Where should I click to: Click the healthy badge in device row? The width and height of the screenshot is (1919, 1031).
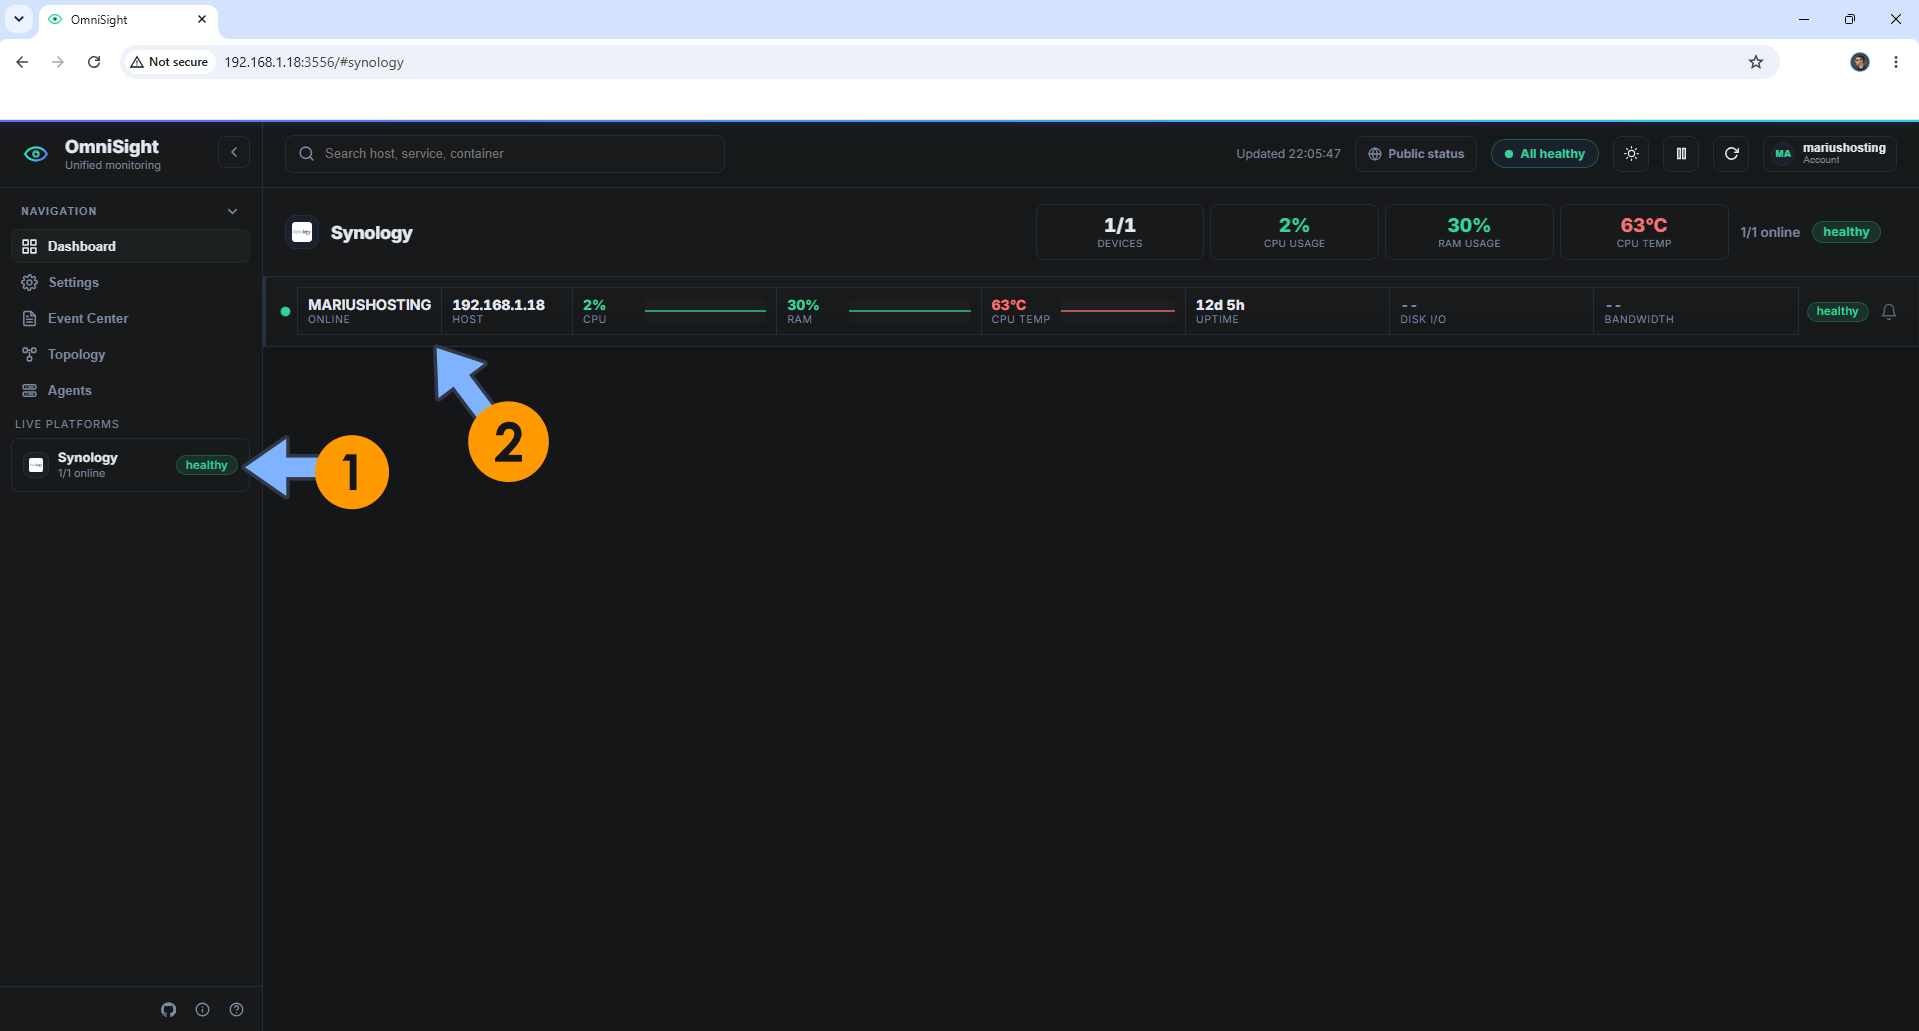click(x=1837, y=311)
